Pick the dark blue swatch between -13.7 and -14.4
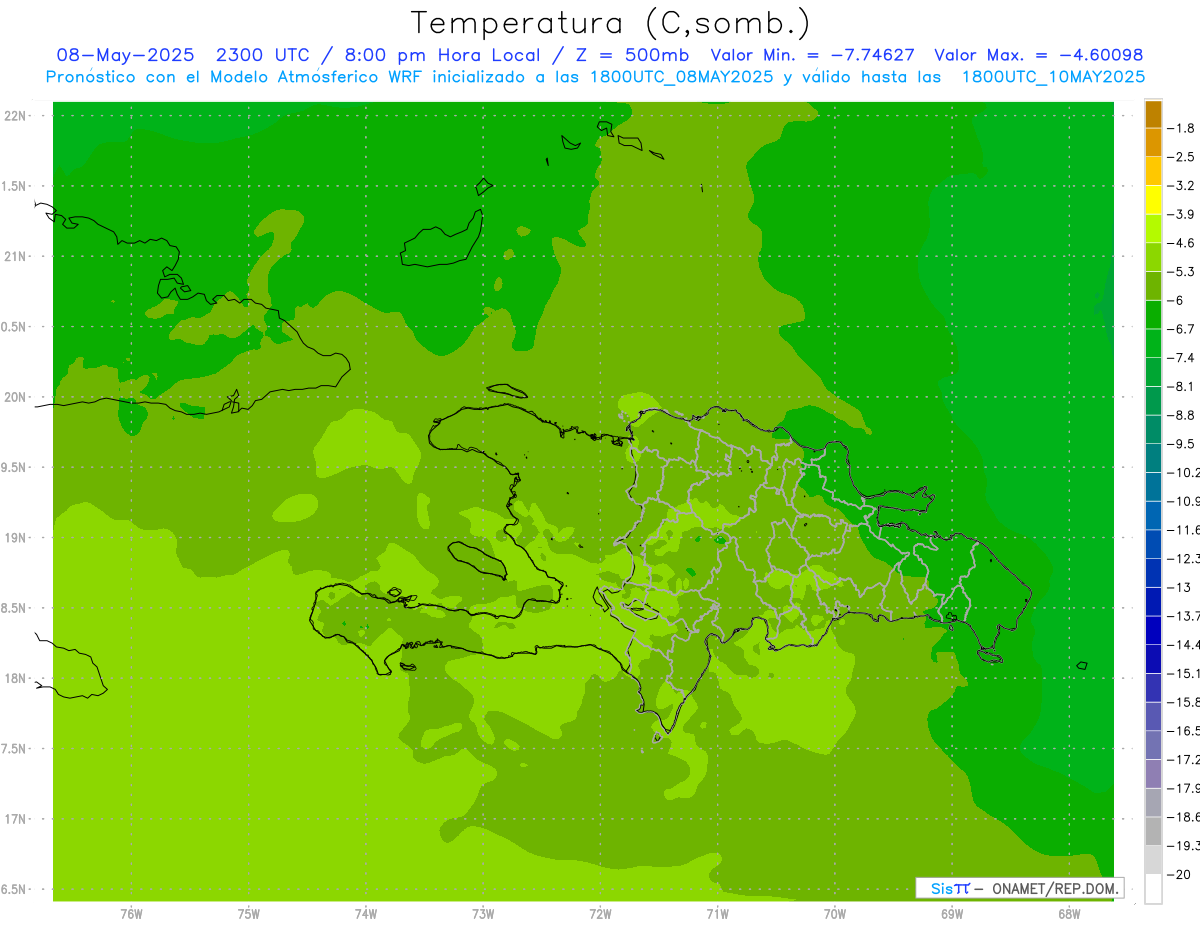 point(1153,630)
